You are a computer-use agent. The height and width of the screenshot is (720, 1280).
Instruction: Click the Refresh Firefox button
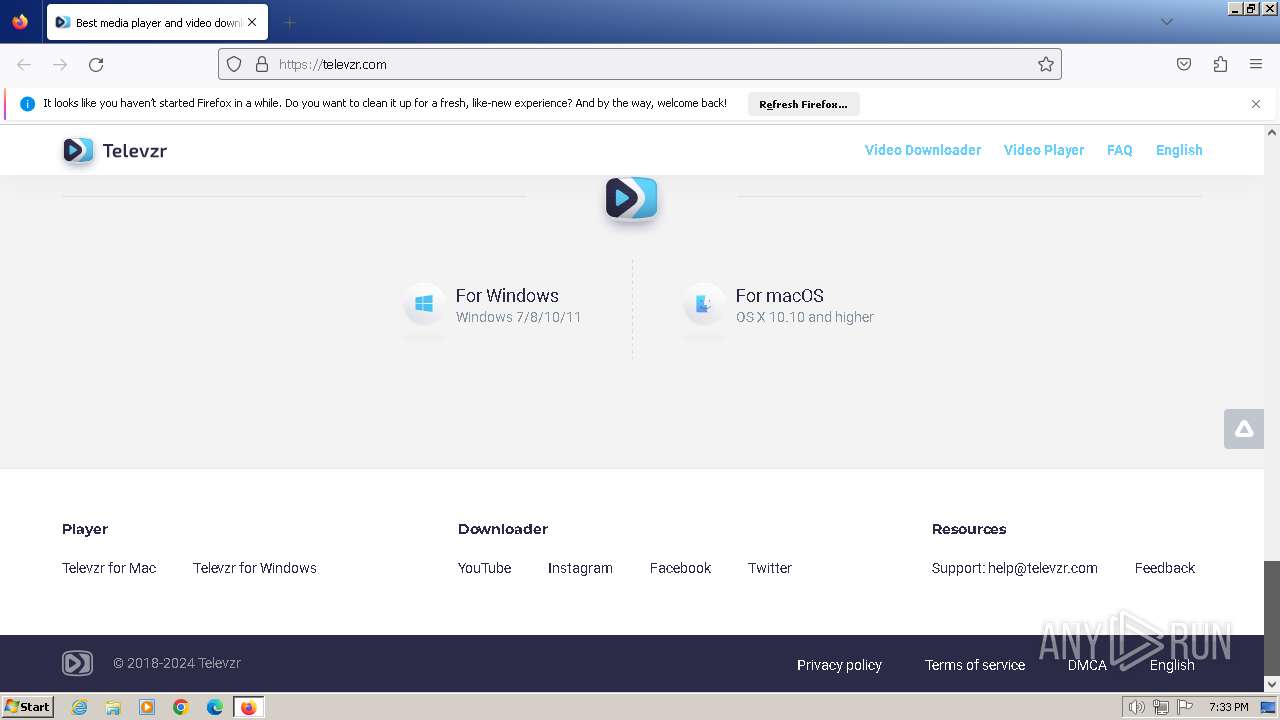[x=803, y=104]
